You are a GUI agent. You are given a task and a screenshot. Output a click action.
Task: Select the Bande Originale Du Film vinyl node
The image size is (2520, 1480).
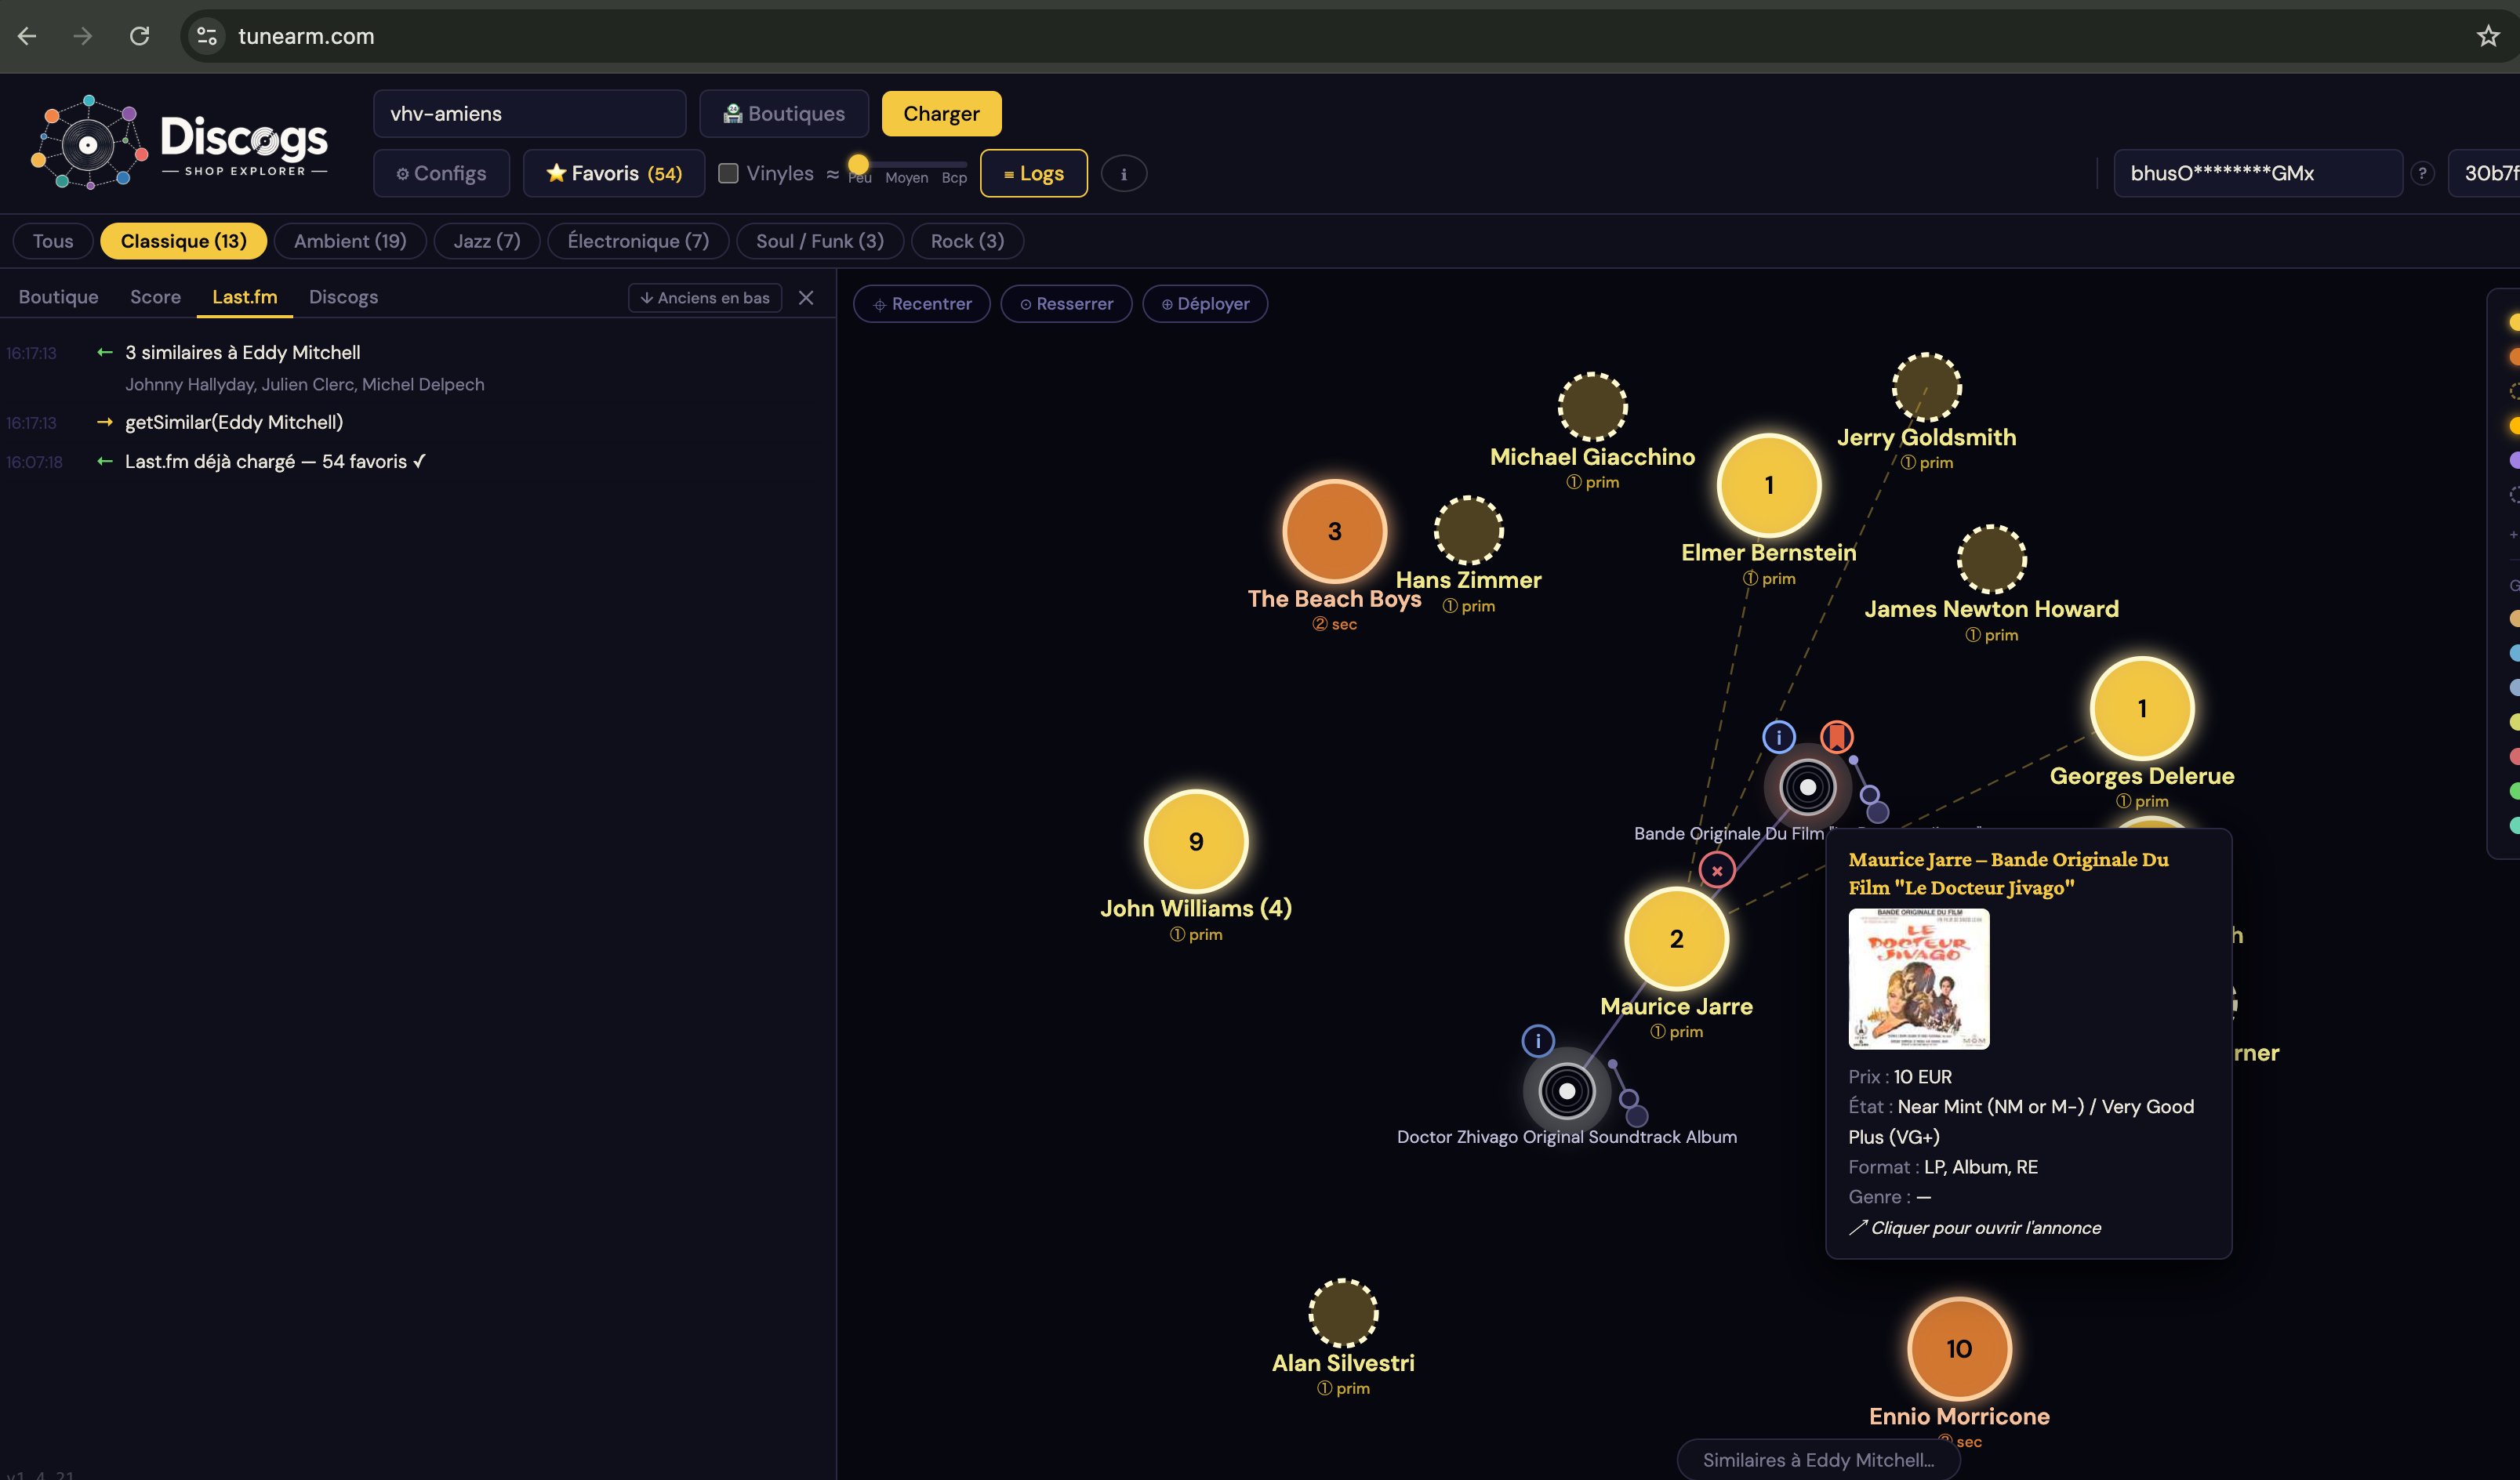click(x=1807, y=788)
